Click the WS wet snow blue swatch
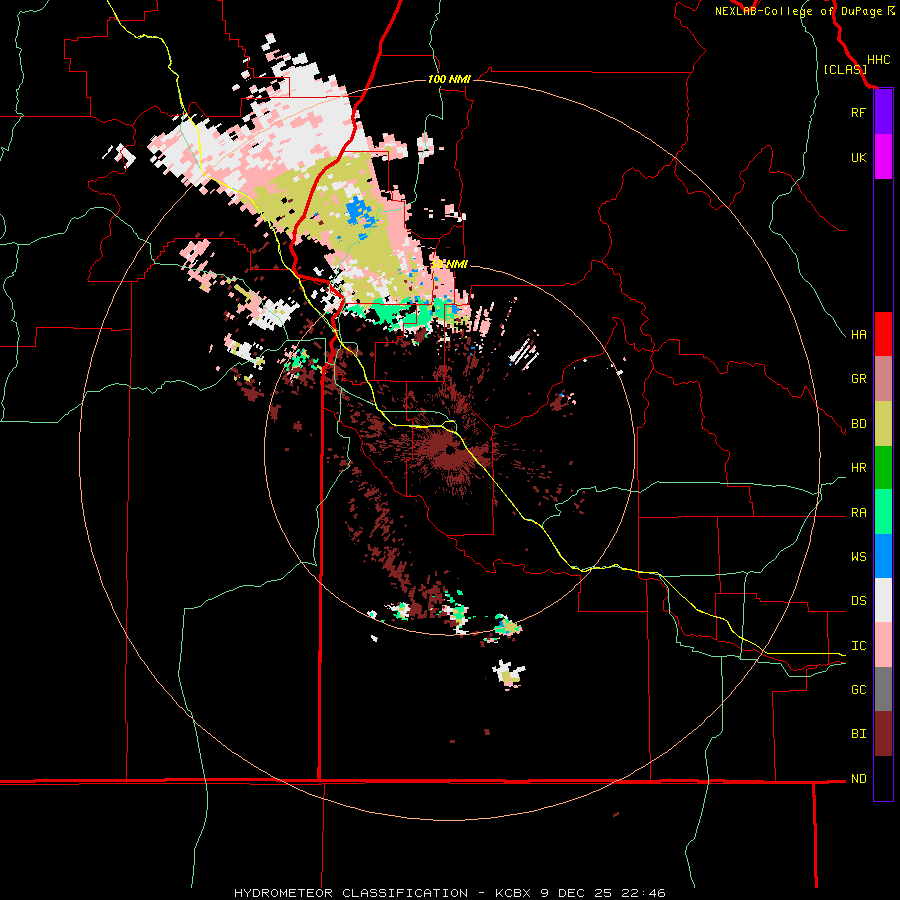The height and width of the screenshot is (900, 900). tap(883, 556)
